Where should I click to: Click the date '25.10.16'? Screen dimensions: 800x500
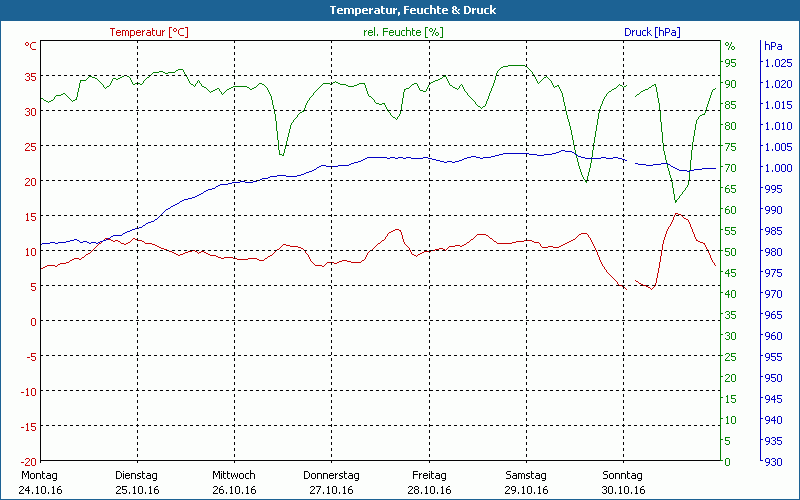(137, 490)
